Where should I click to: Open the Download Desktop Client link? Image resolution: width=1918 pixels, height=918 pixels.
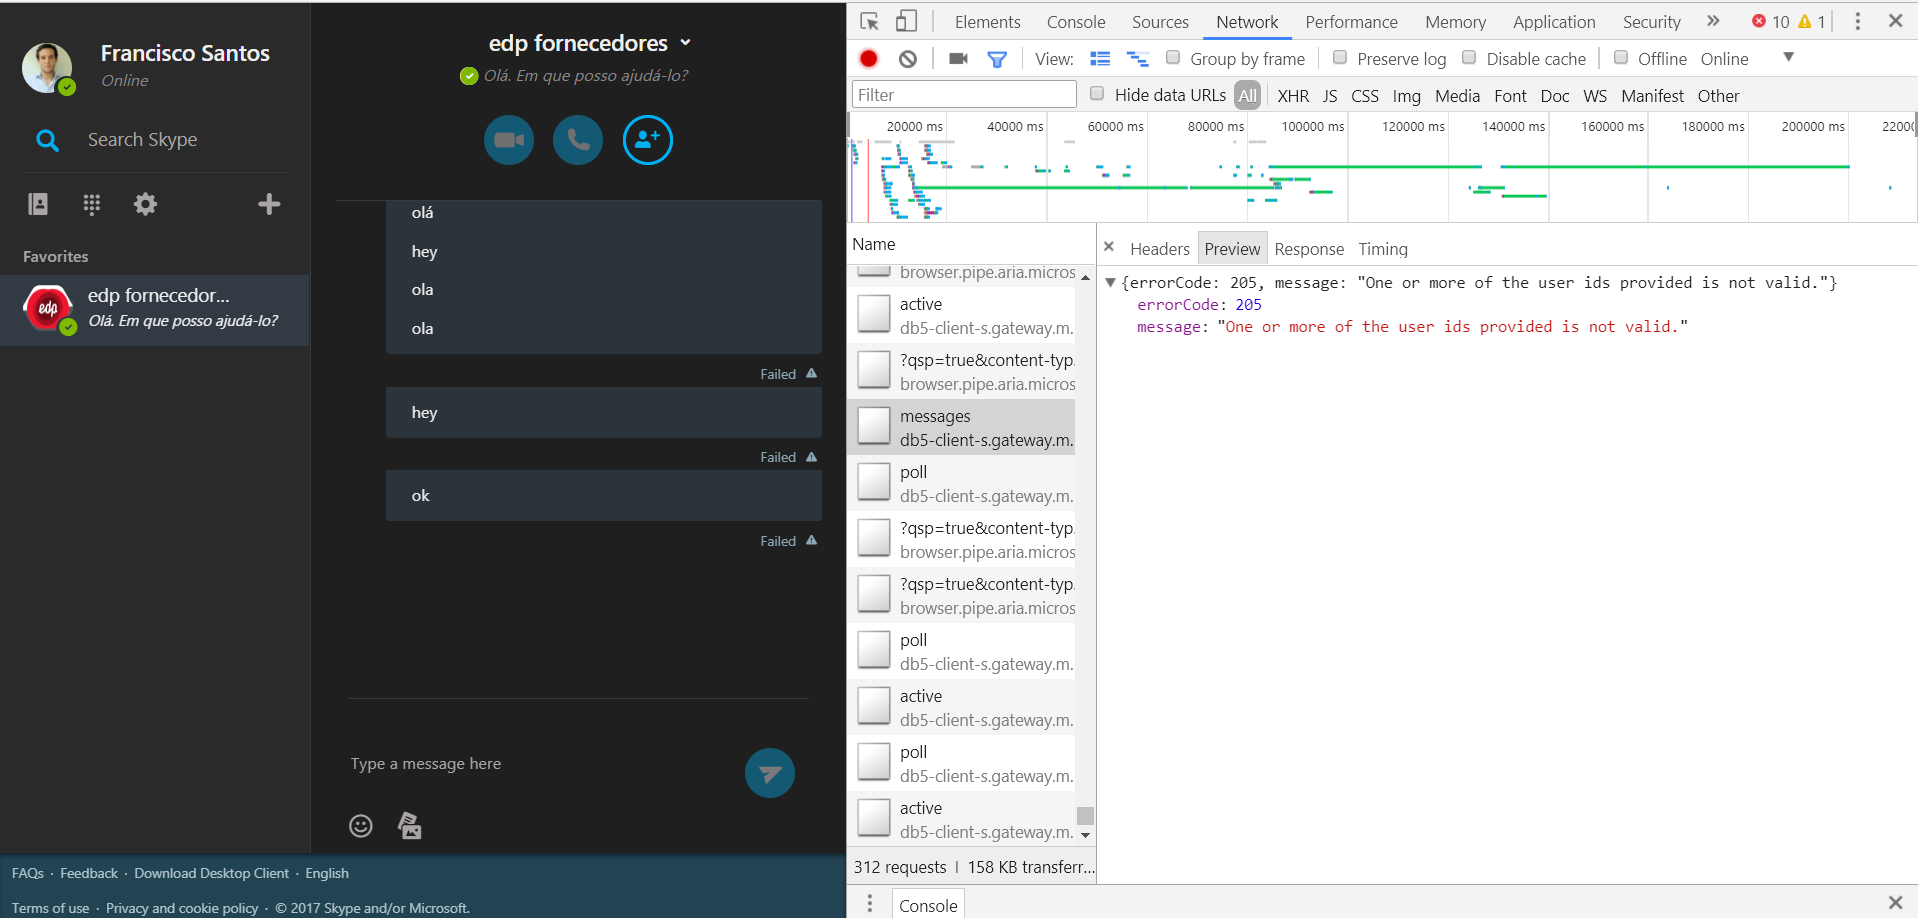[x=211, y=873]
